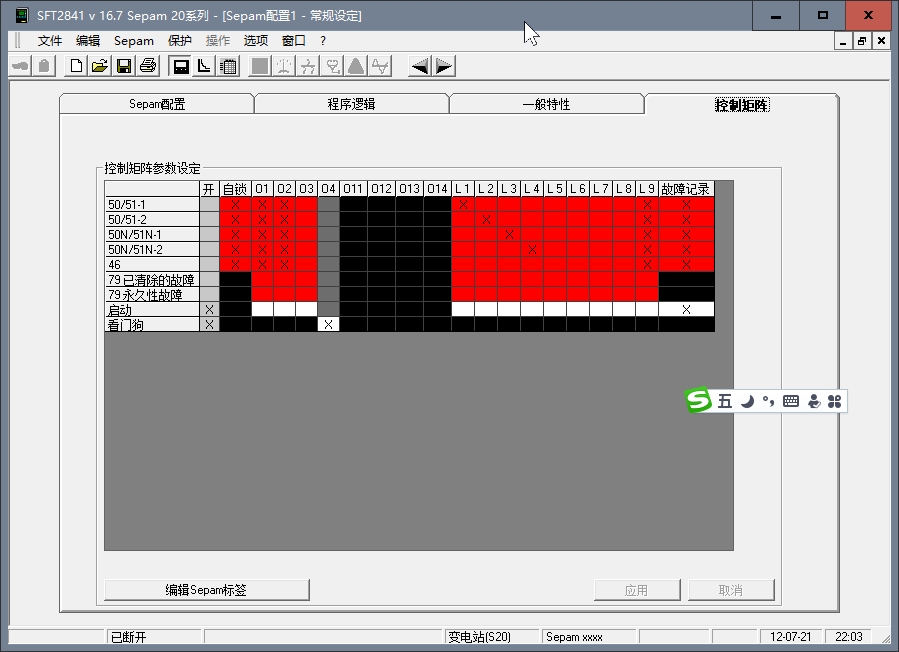This screenshot has width=899, height=652.
Task: Go to next page with right arrow
Action: click(444, 67)
